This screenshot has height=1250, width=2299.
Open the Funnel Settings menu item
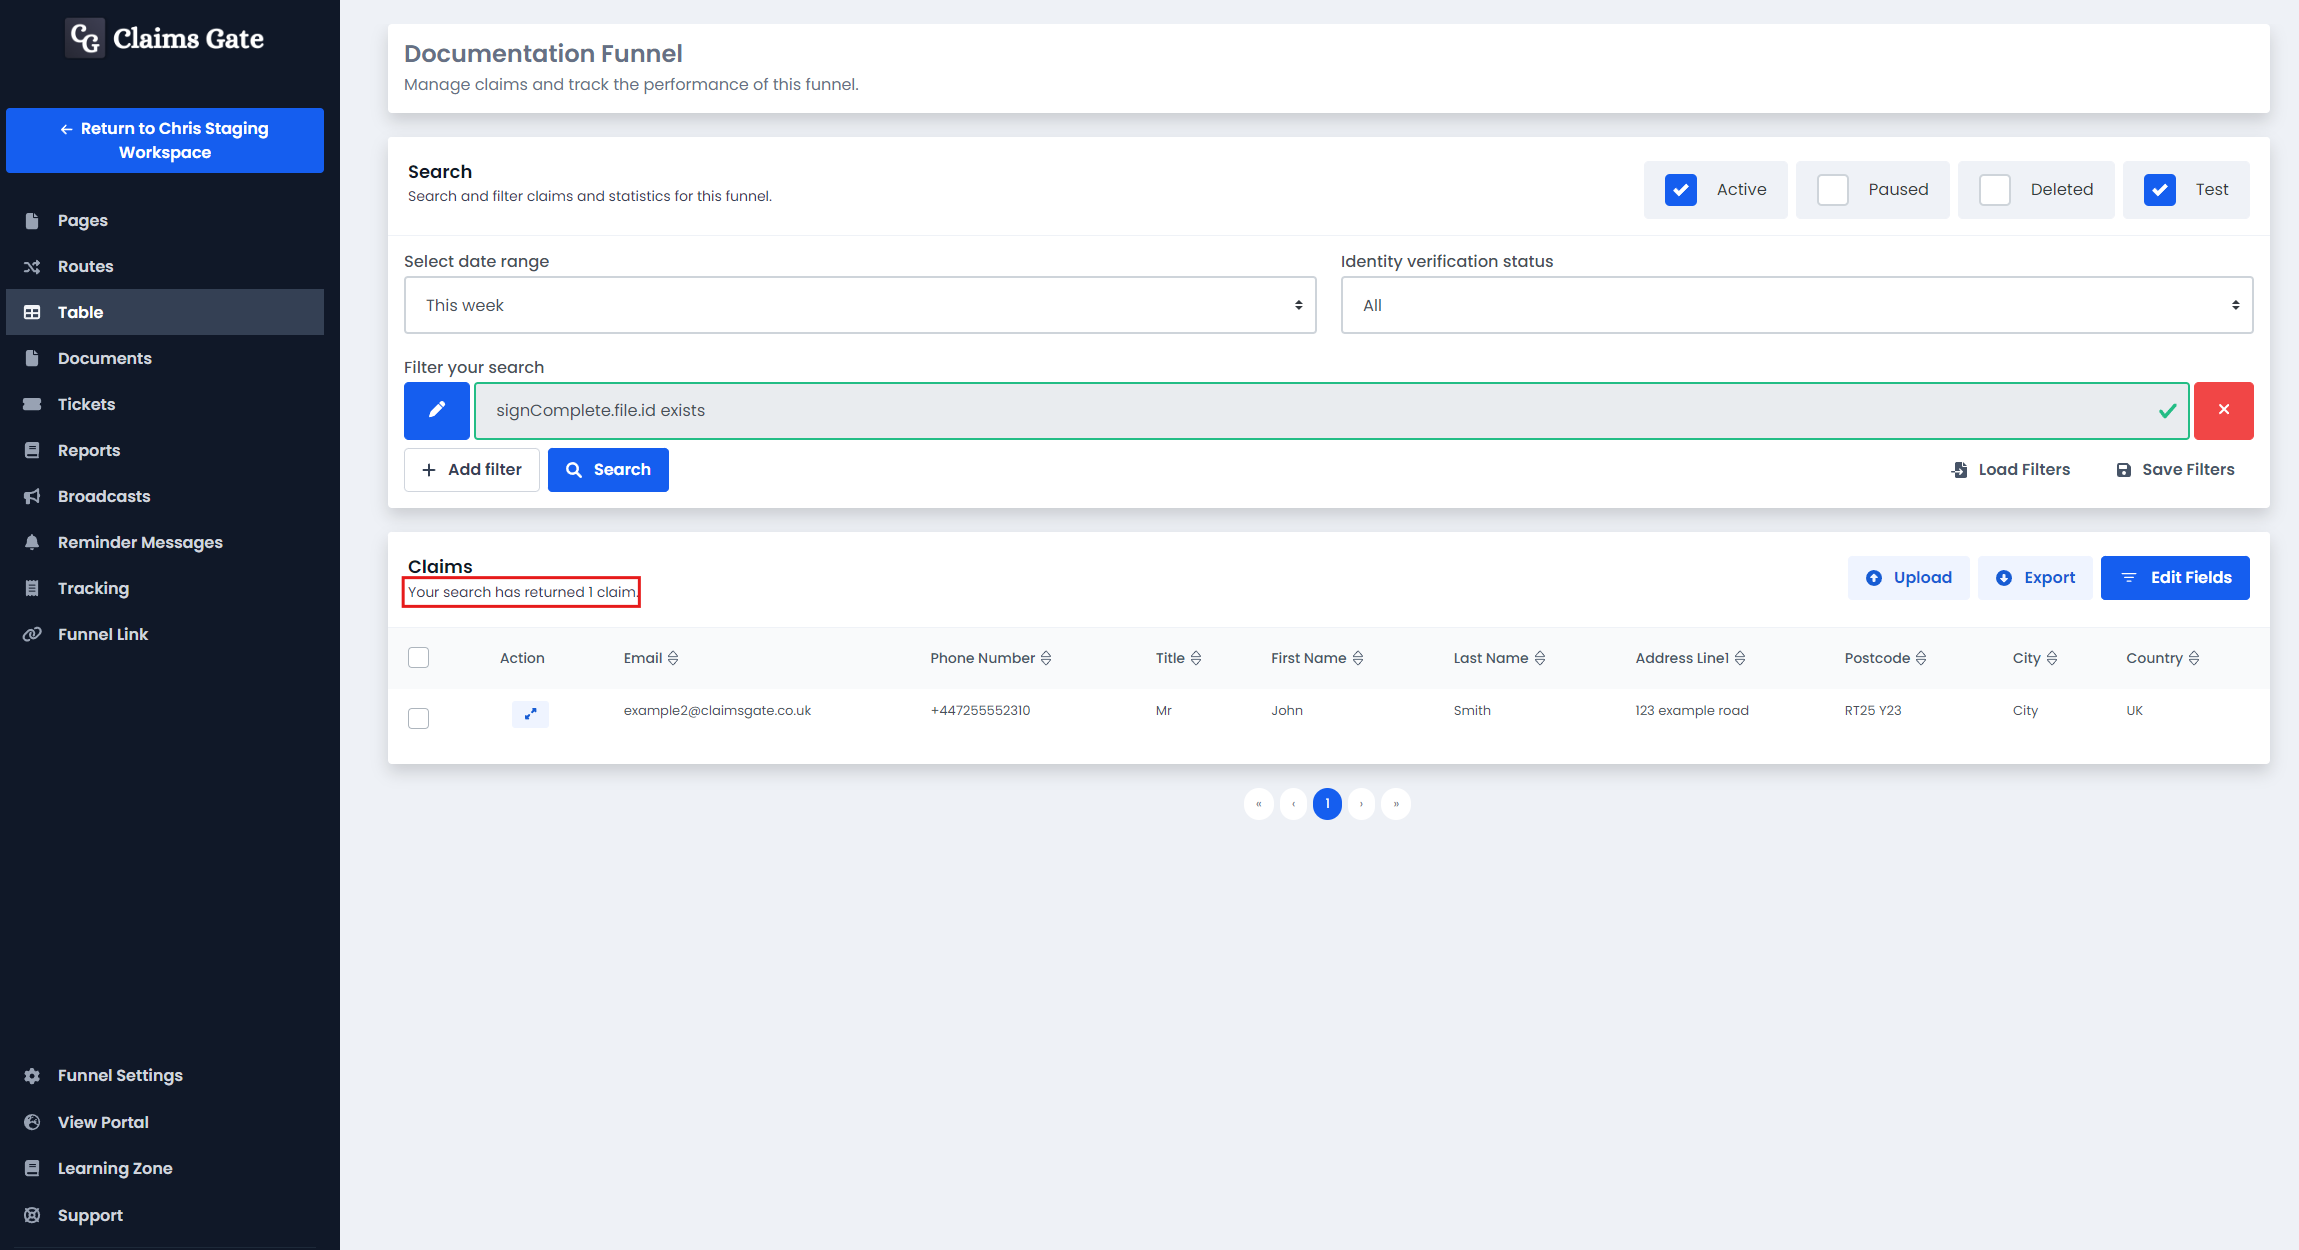[x=118, y=1075]
